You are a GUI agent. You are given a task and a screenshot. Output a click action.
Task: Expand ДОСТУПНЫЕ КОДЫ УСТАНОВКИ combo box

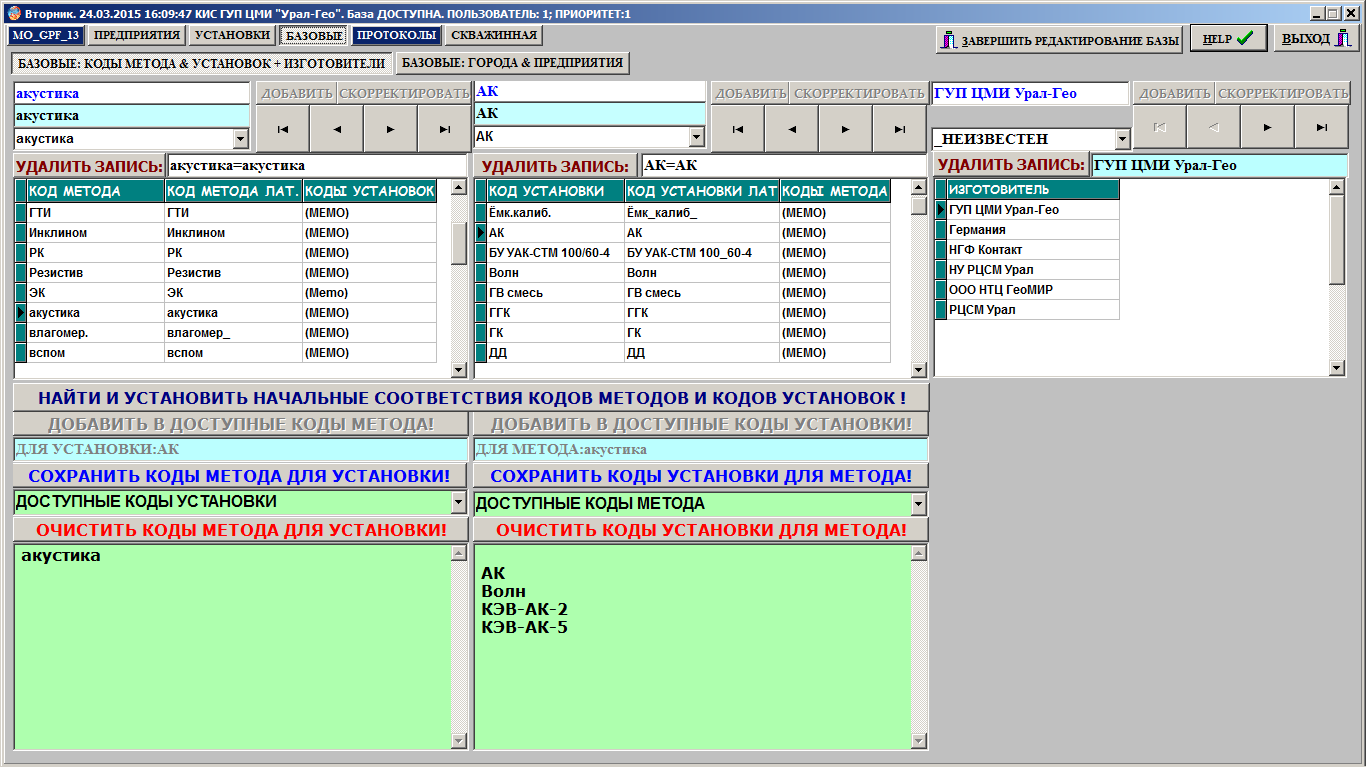[459, 502]
